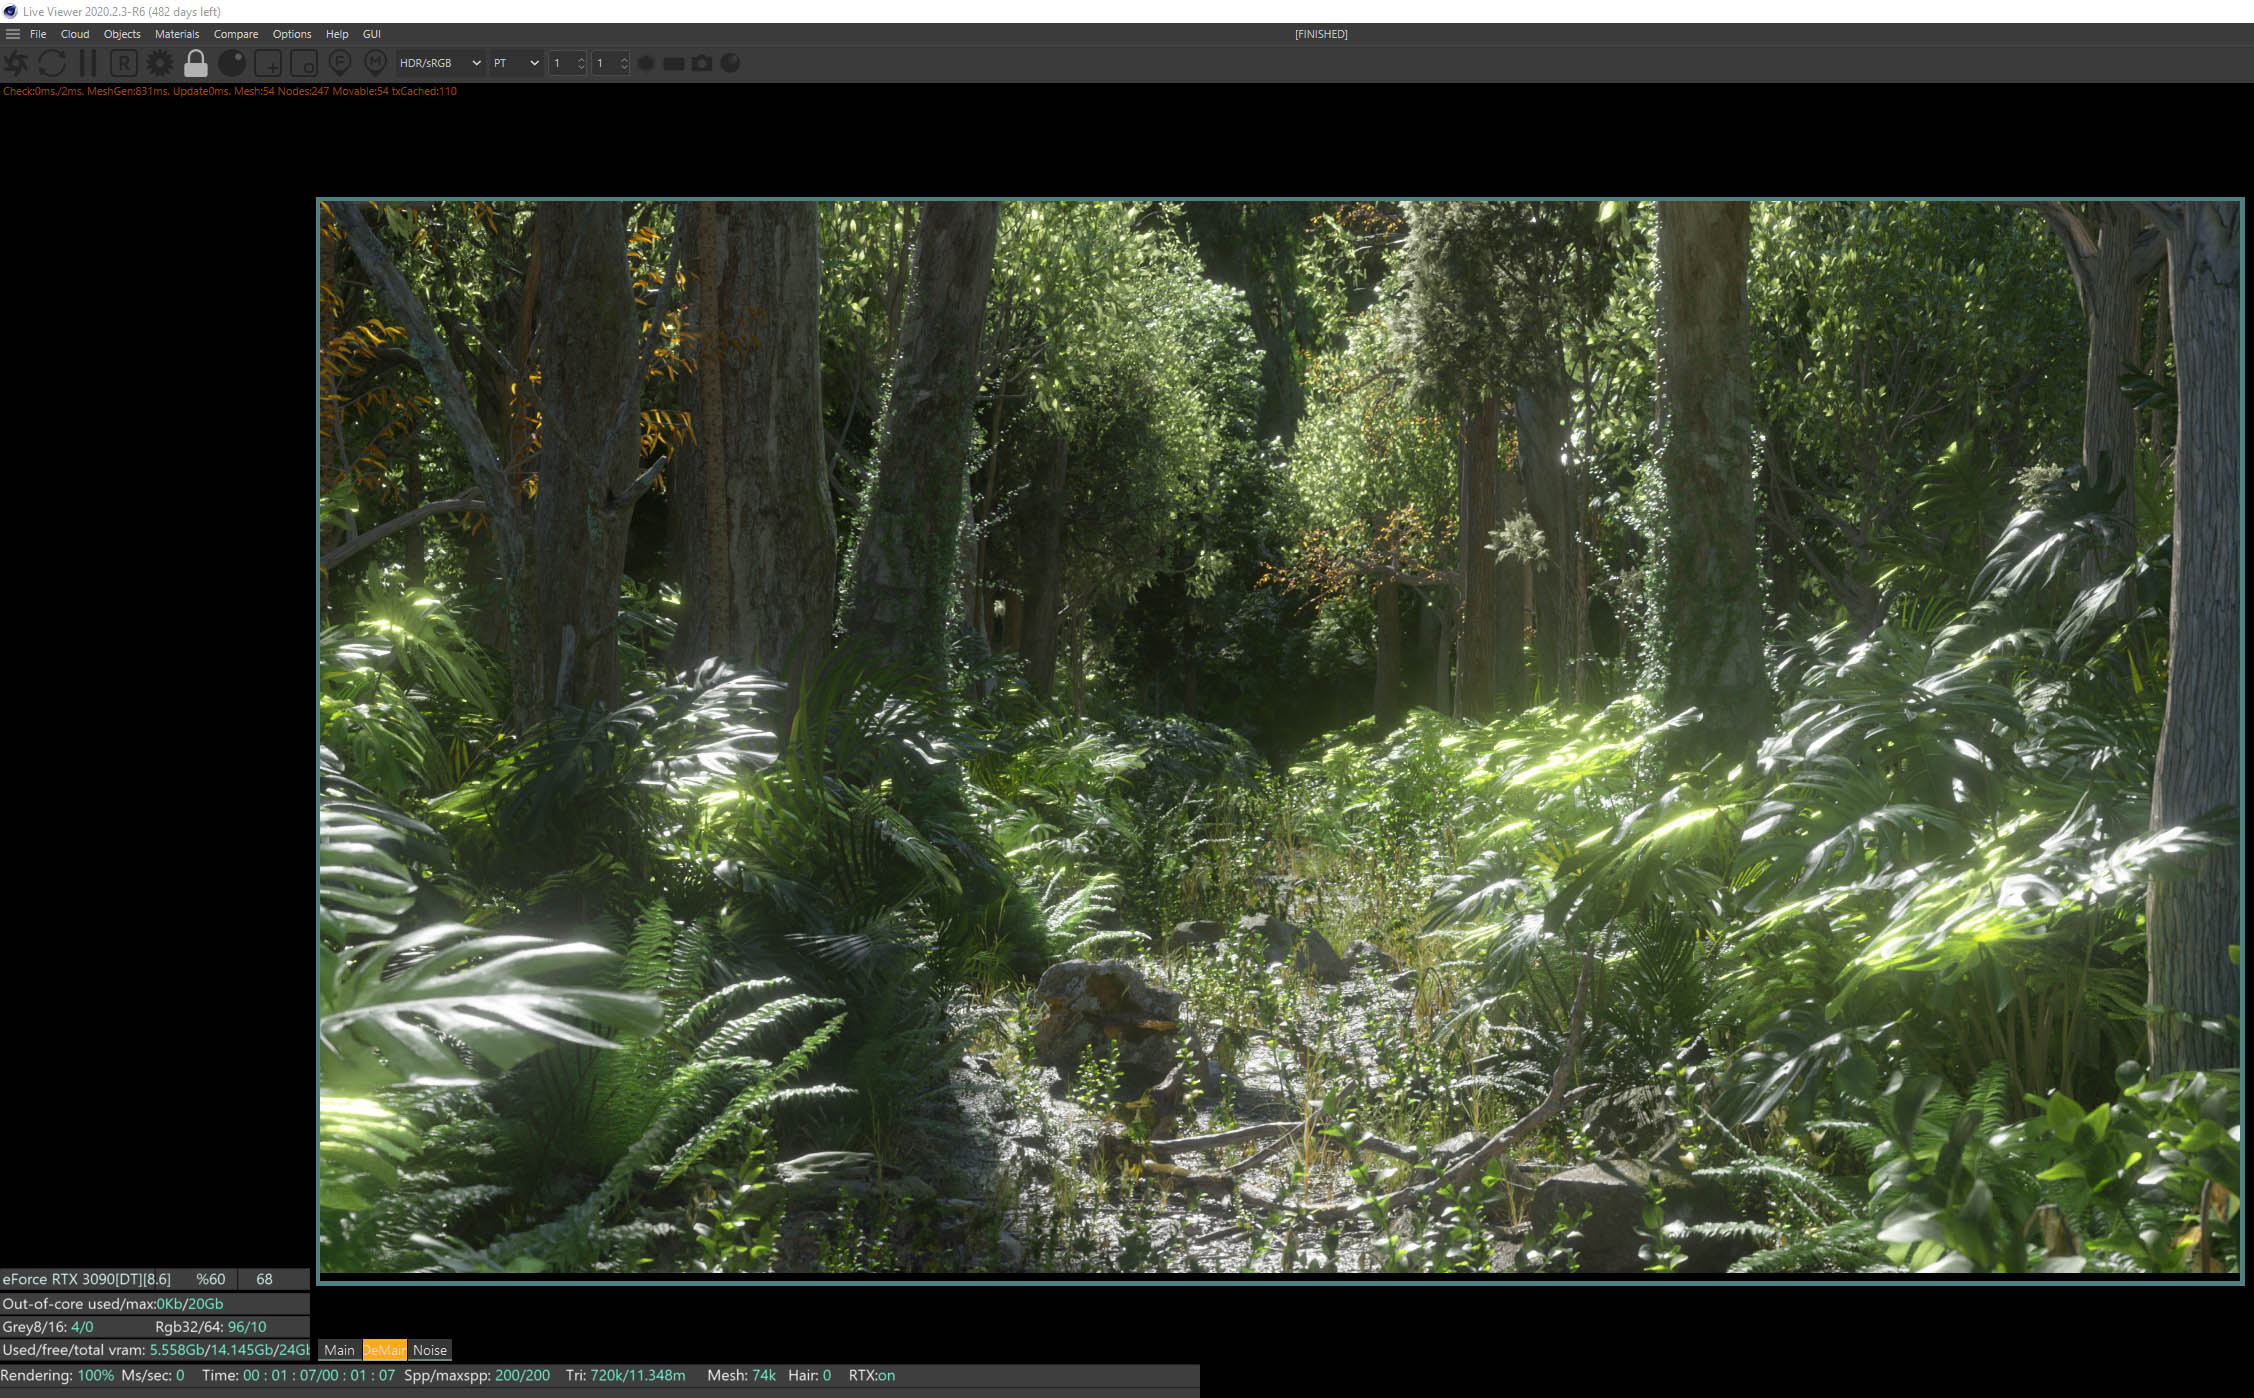Open render settings gear icon
This screenshot has height=1398, width=2254.
tap(159, 63)
